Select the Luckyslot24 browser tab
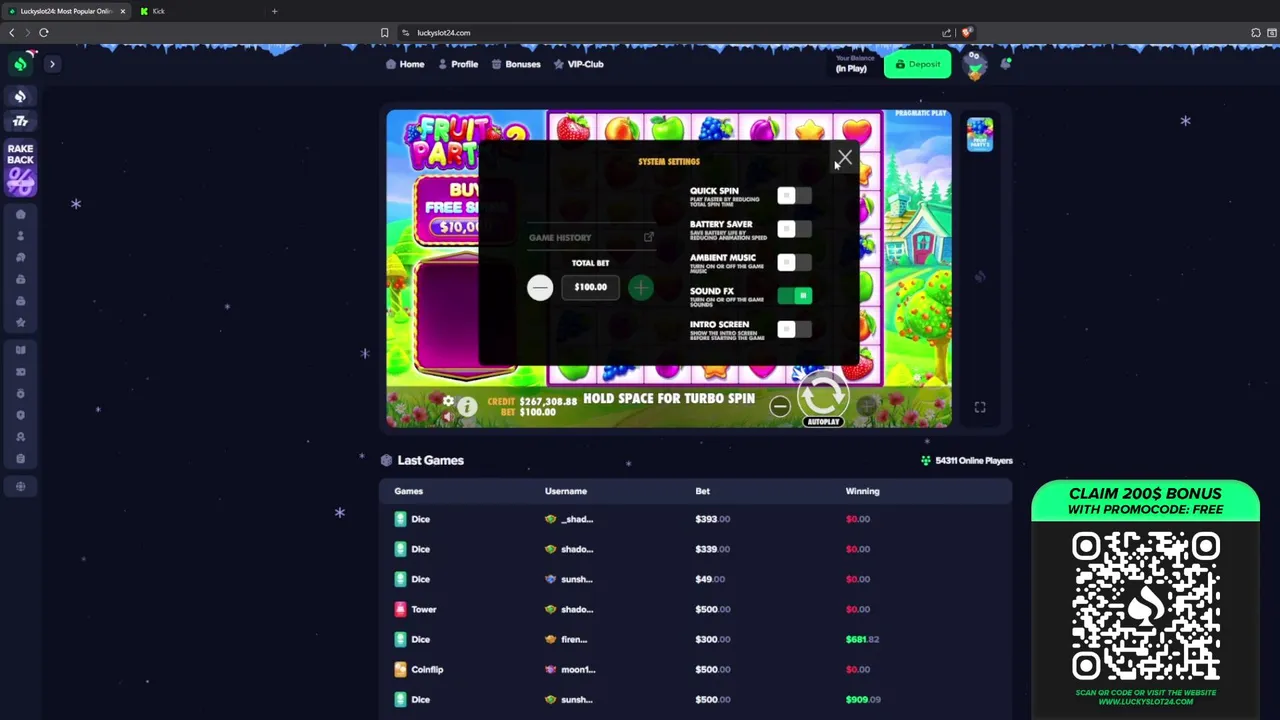 pyautogui.click(x=68, y=11)
